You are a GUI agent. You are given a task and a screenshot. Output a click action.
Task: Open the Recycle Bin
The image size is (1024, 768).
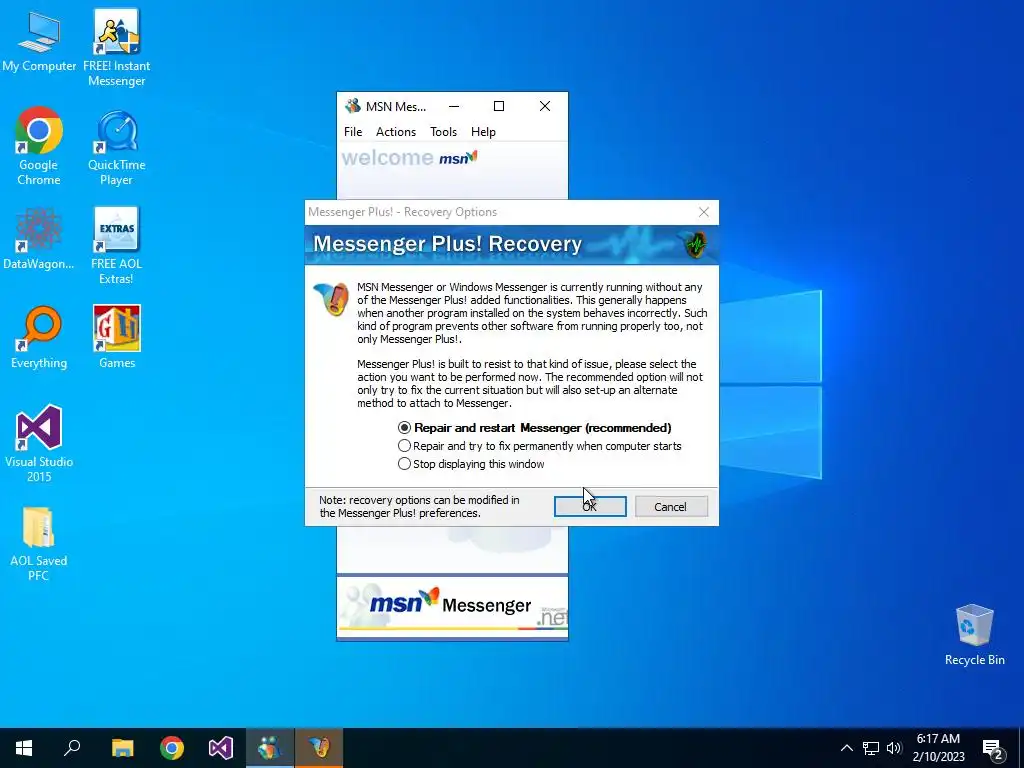(x=974, y=635)
